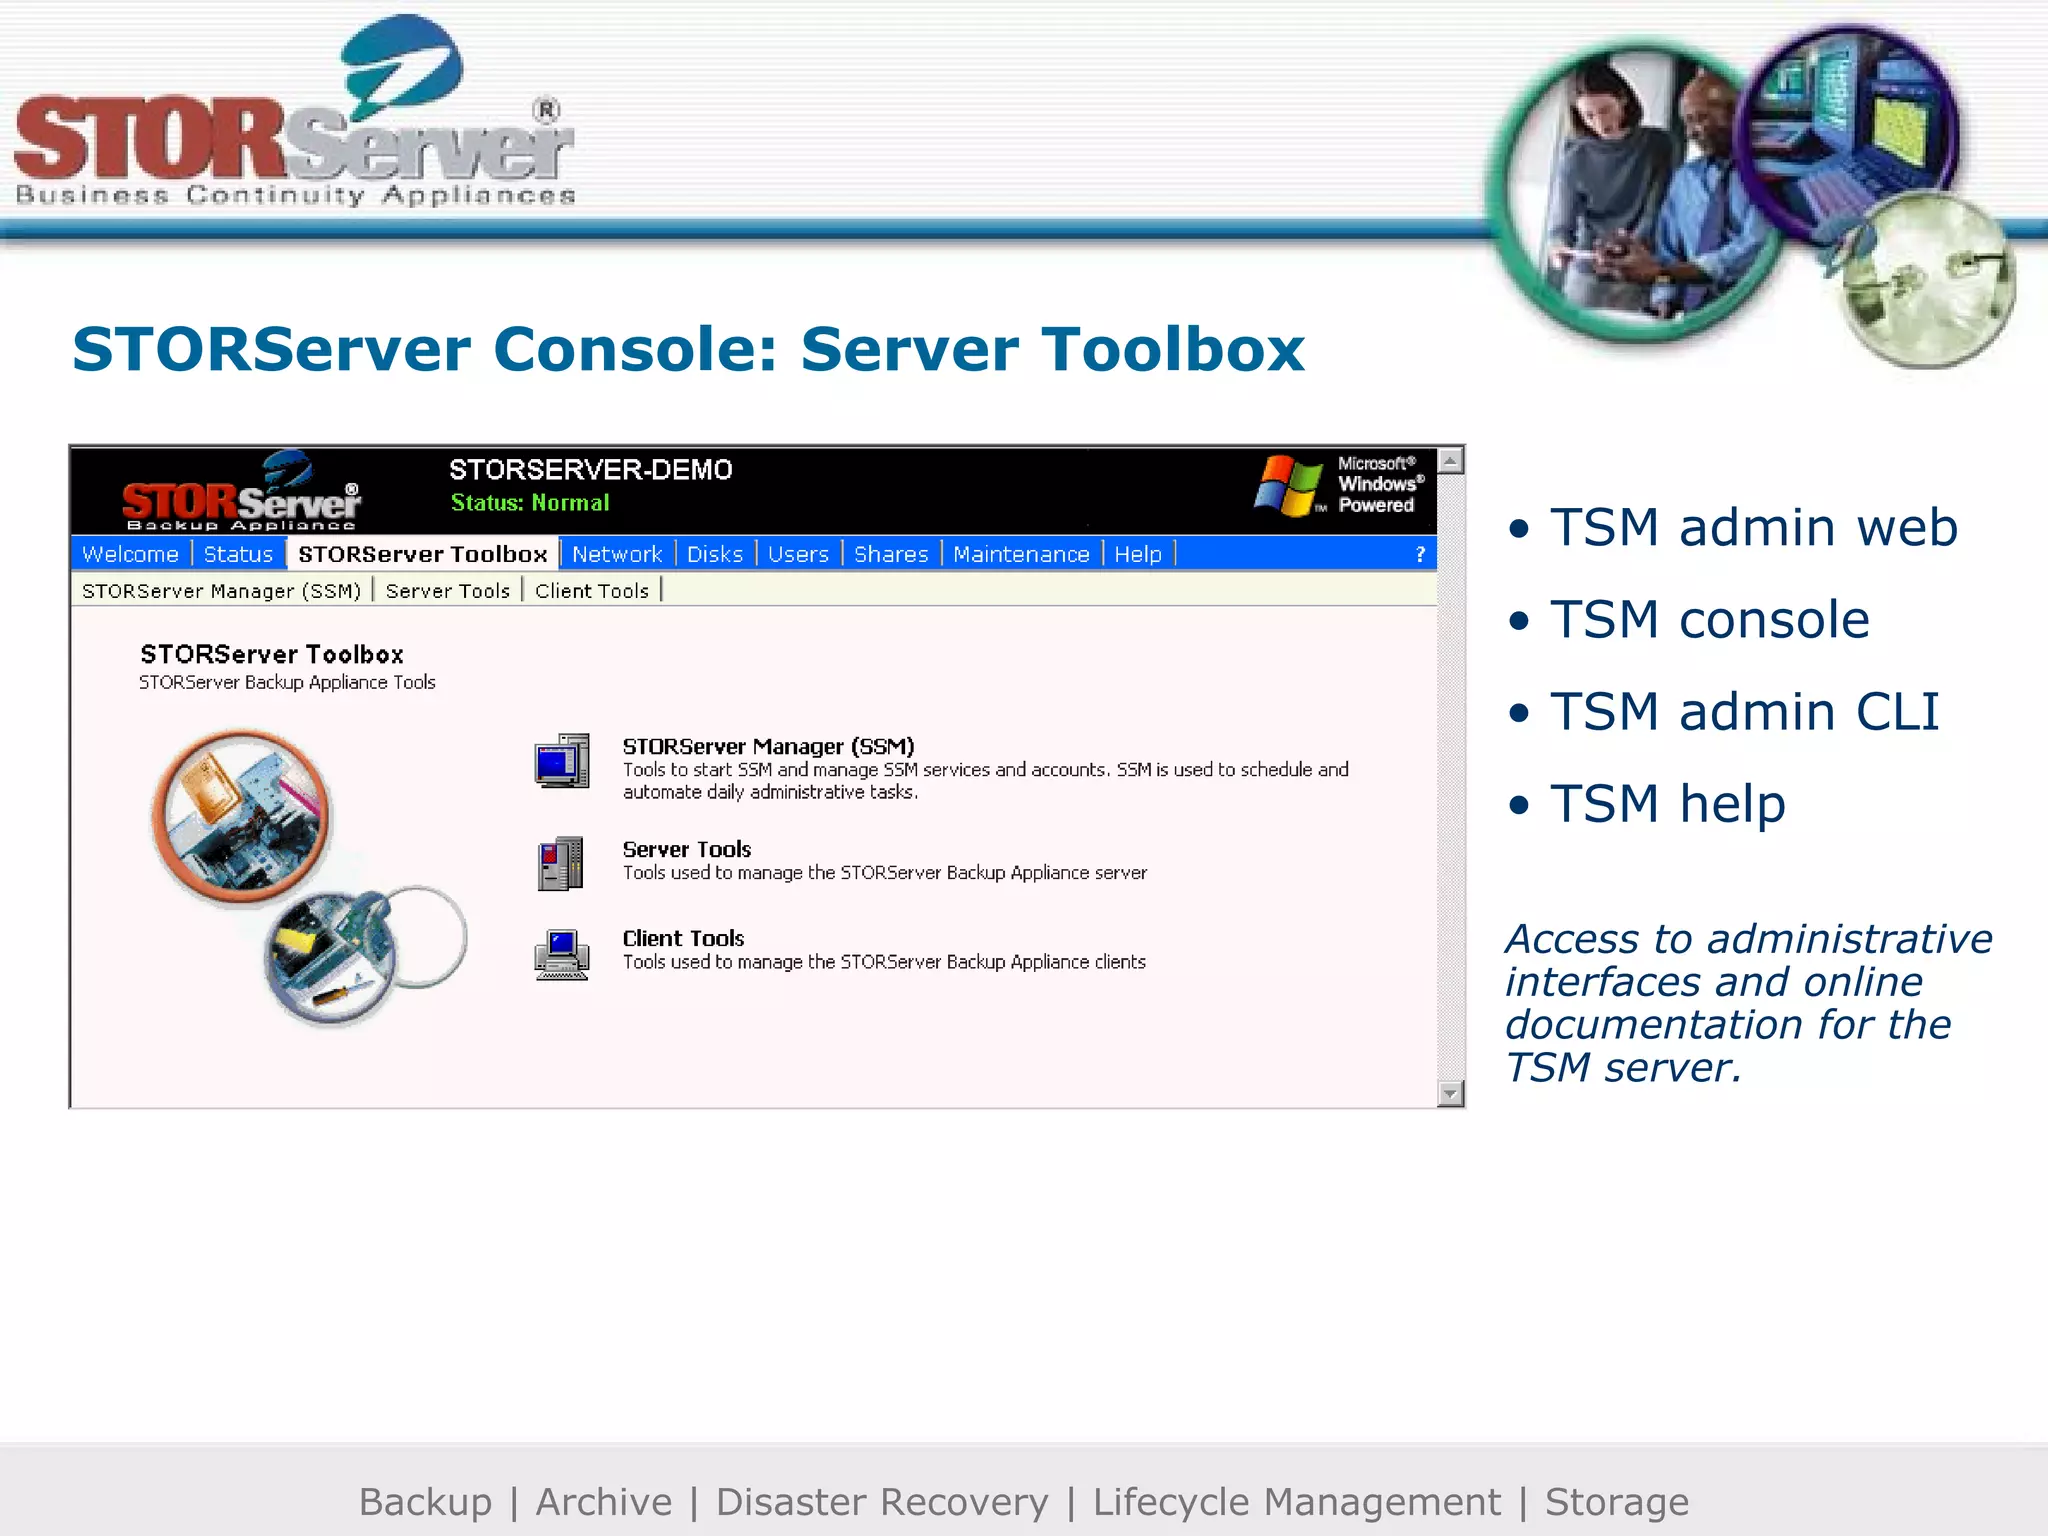This screenshot has width=2048, height=1536.
Task: Click 'Archive' in the footer
Action: (604, 1502)
